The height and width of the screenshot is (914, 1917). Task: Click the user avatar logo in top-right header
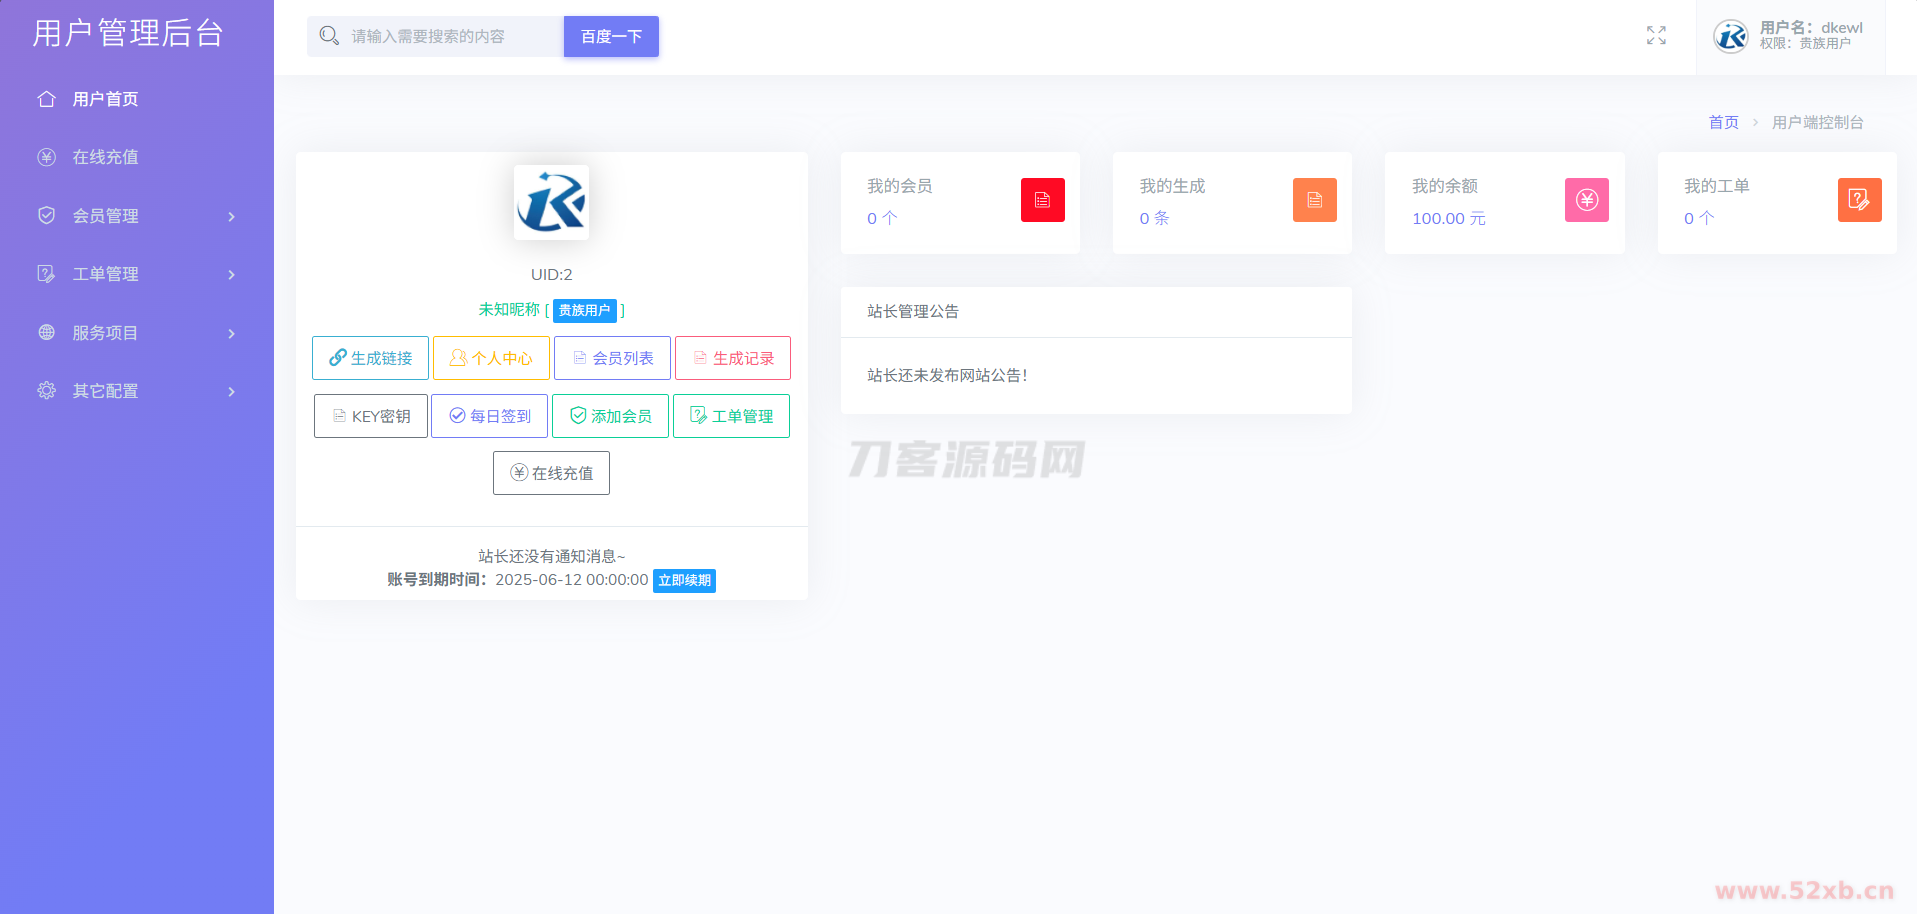1730,36
